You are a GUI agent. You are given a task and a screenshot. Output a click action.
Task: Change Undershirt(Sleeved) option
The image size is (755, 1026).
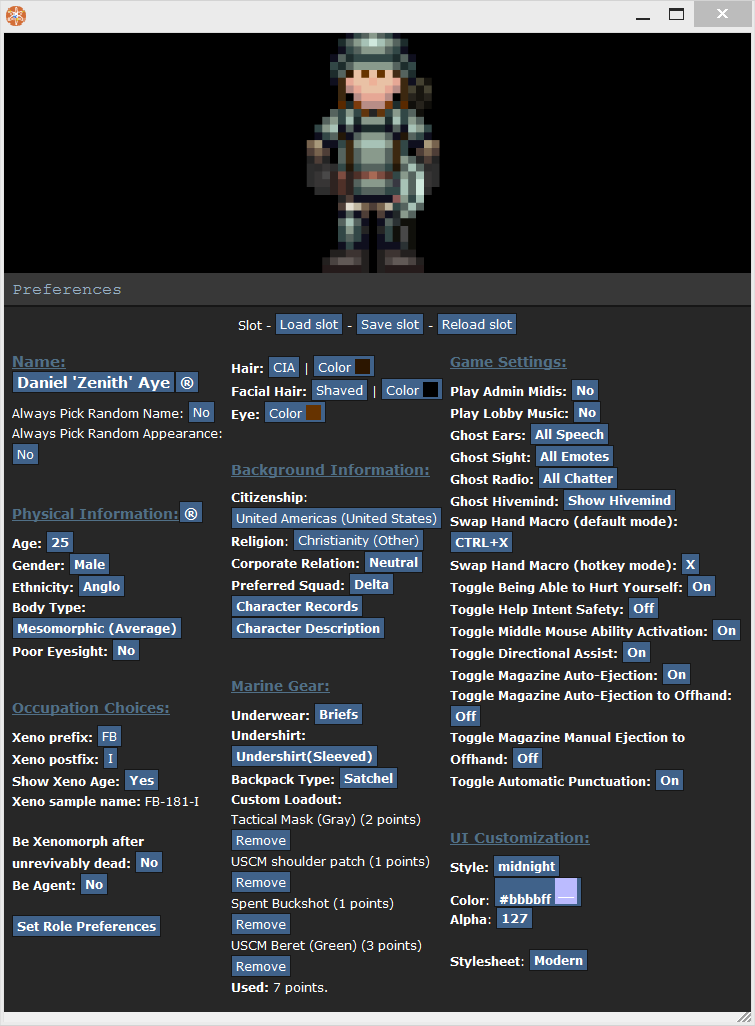coord(304,757)
